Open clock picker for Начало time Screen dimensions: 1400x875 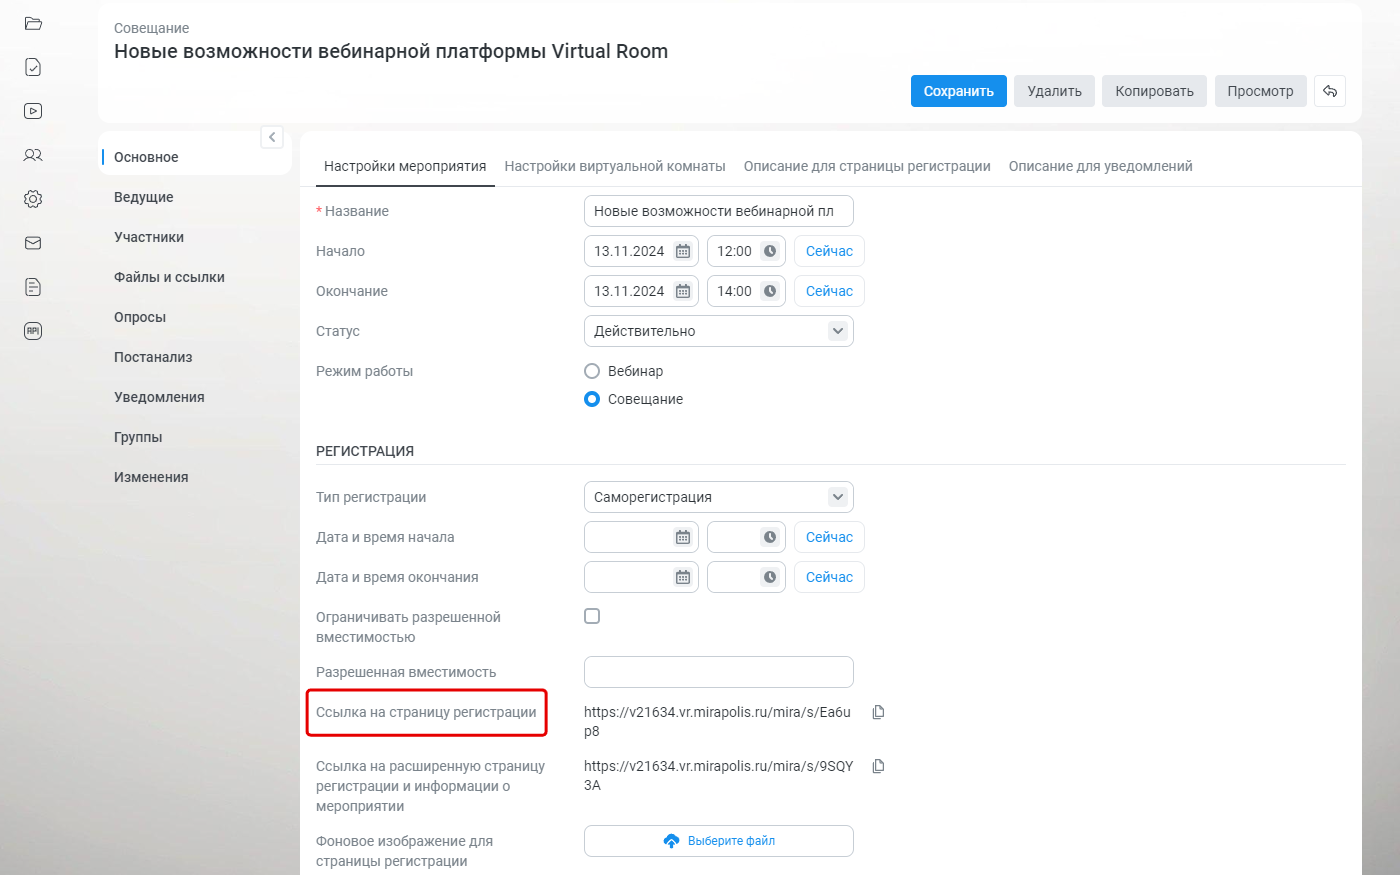pyautogui.click(x=770, y=251)
